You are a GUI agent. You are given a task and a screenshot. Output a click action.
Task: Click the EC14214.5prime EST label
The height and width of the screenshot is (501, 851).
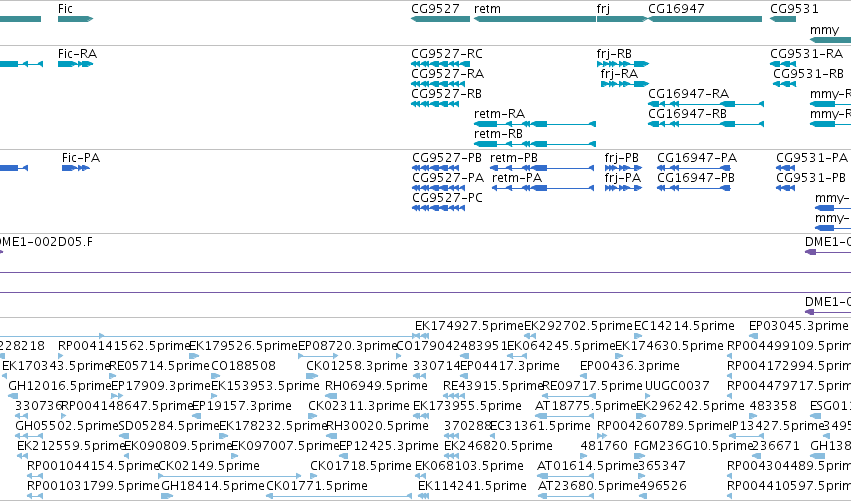(684, 326)
